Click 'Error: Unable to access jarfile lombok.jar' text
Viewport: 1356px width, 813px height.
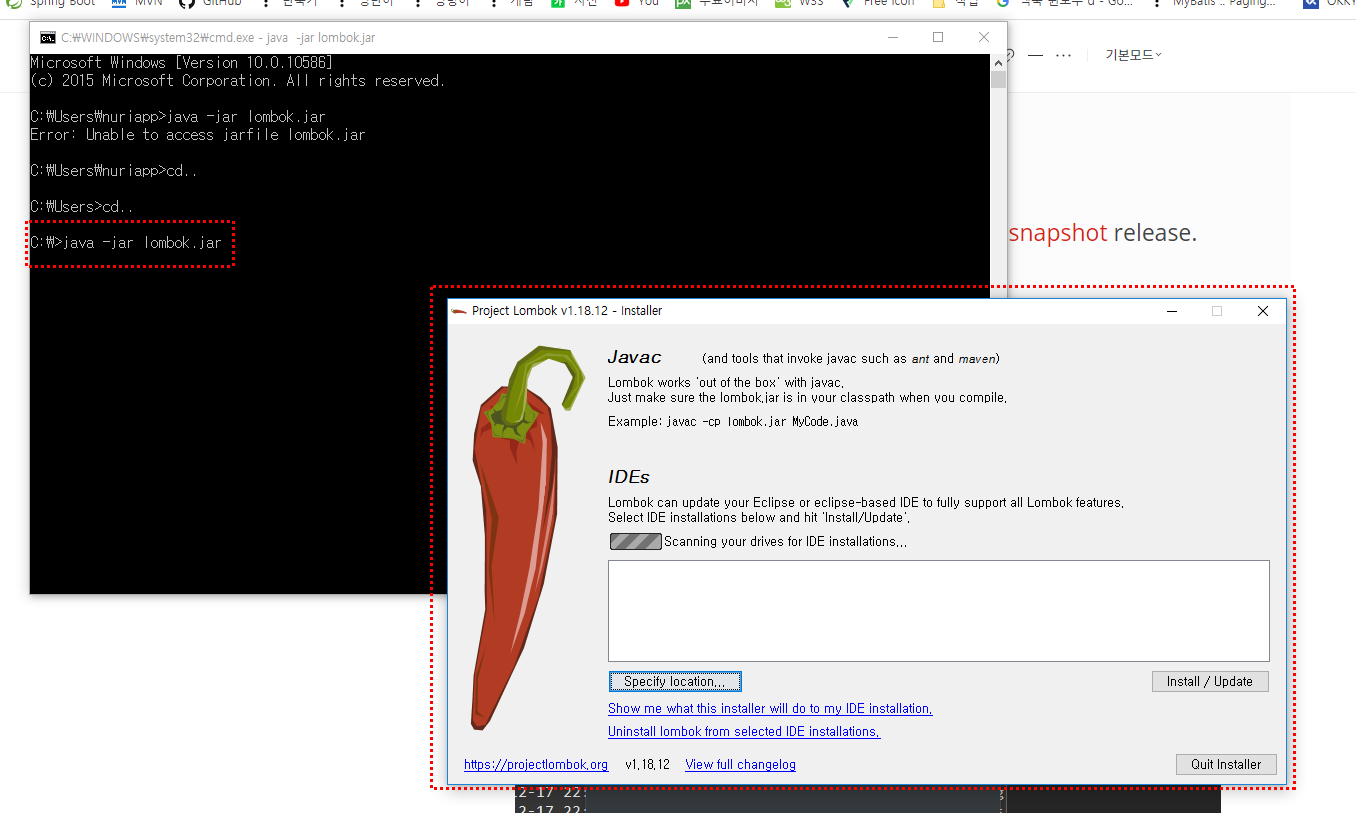pyautogui.click(x=198, y=135)
